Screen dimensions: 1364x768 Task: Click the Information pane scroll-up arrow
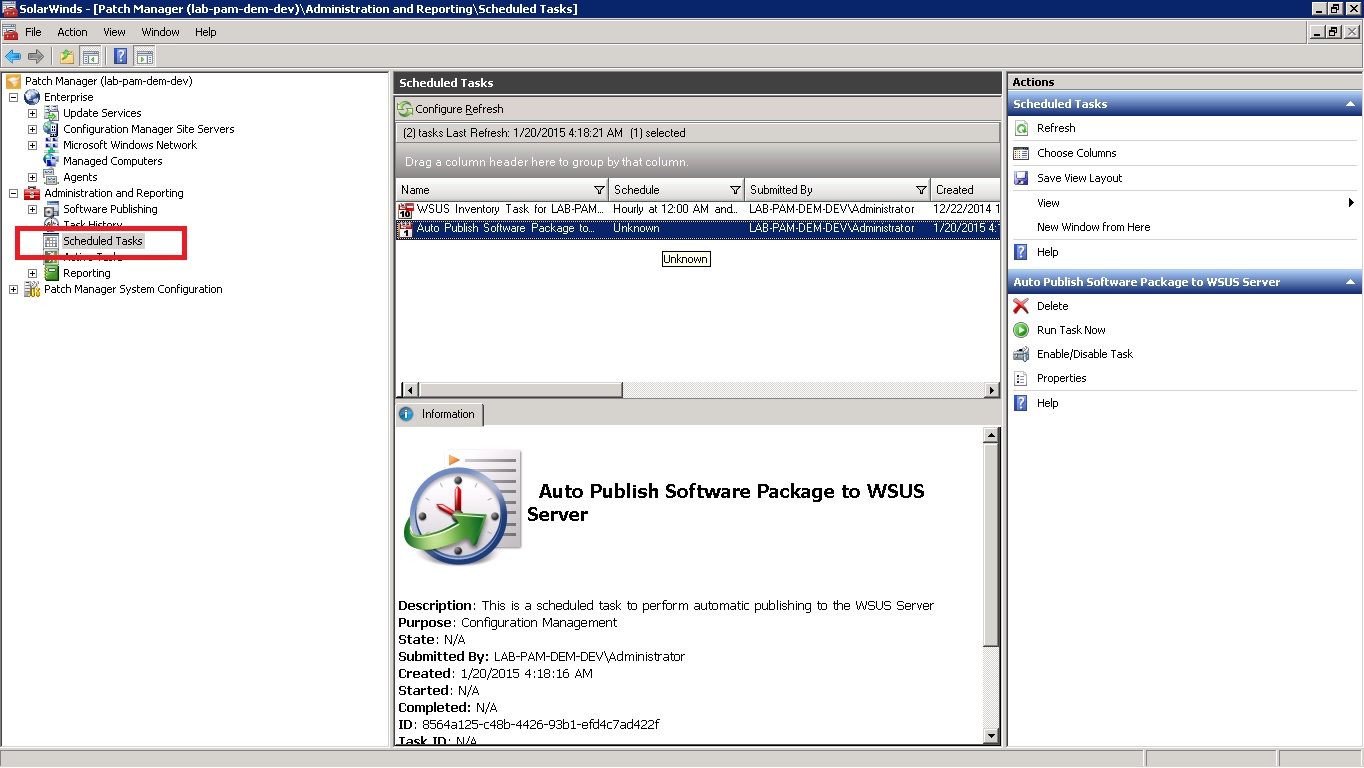click(991, 435)
